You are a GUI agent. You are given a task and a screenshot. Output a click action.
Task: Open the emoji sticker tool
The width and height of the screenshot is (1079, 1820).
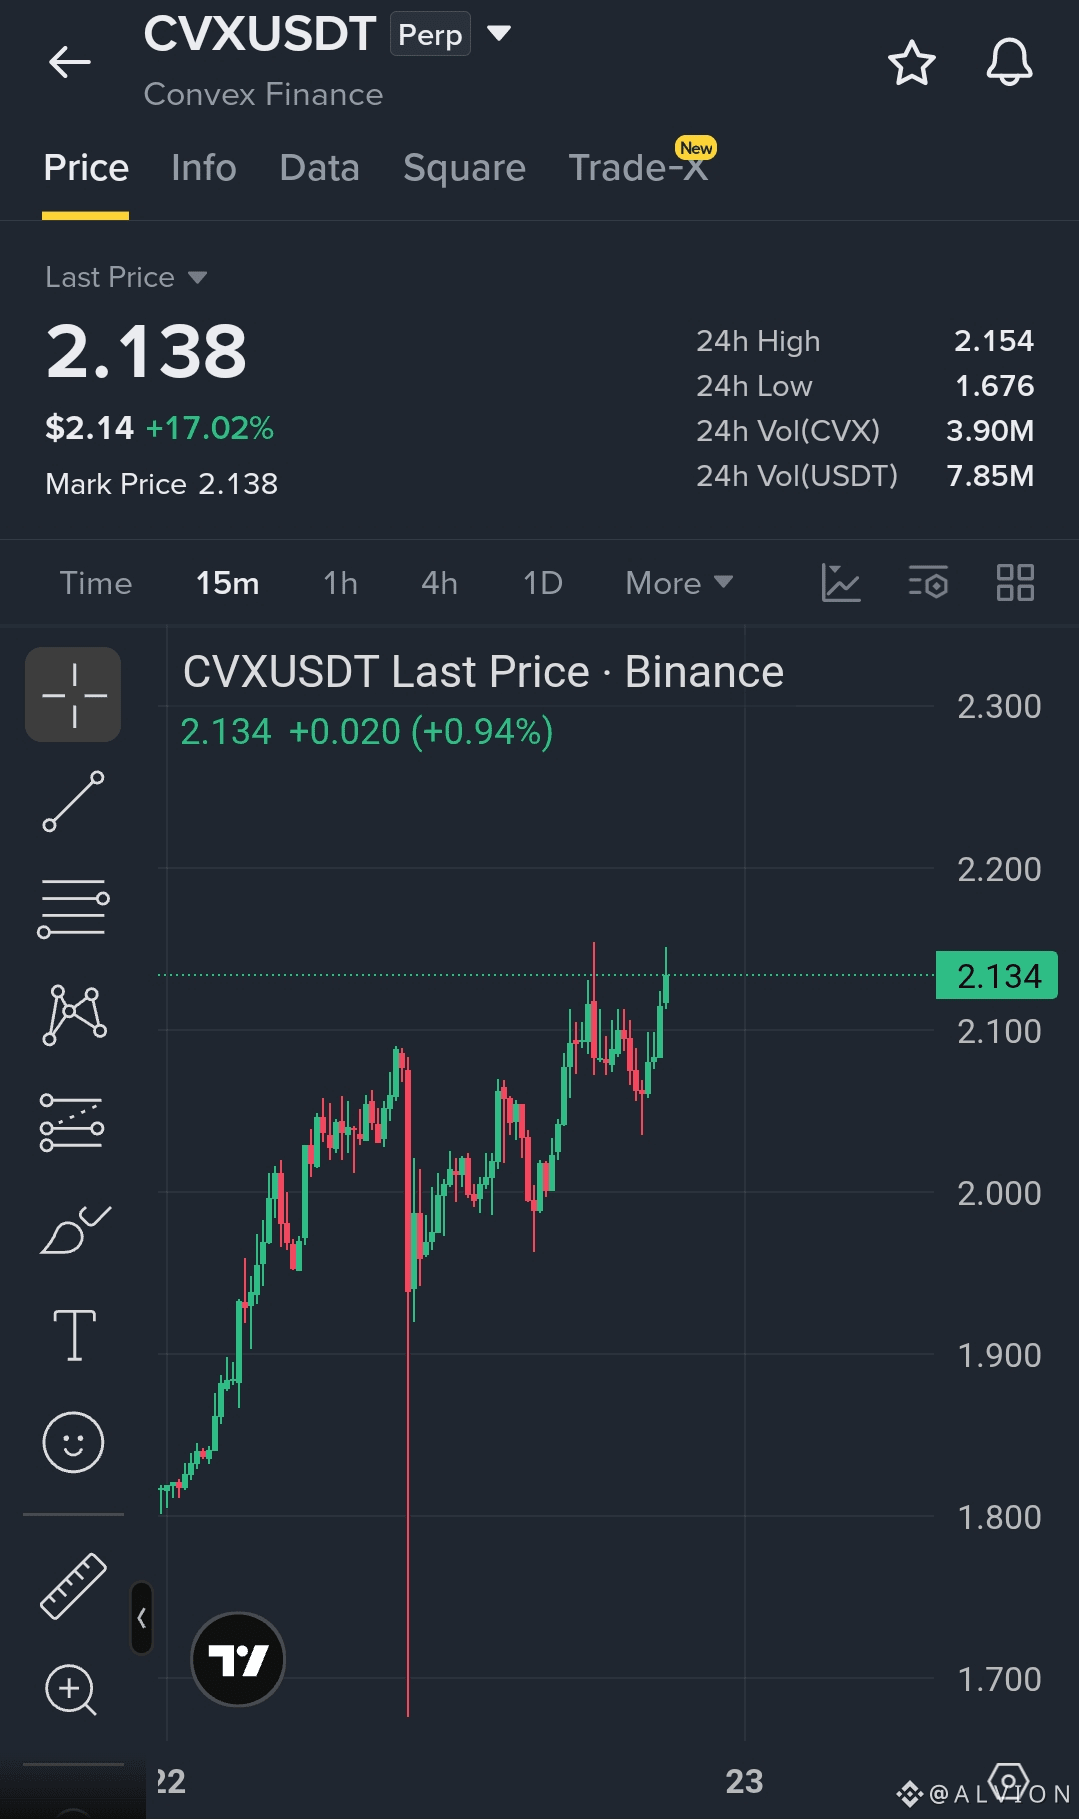coord(73,1442)
